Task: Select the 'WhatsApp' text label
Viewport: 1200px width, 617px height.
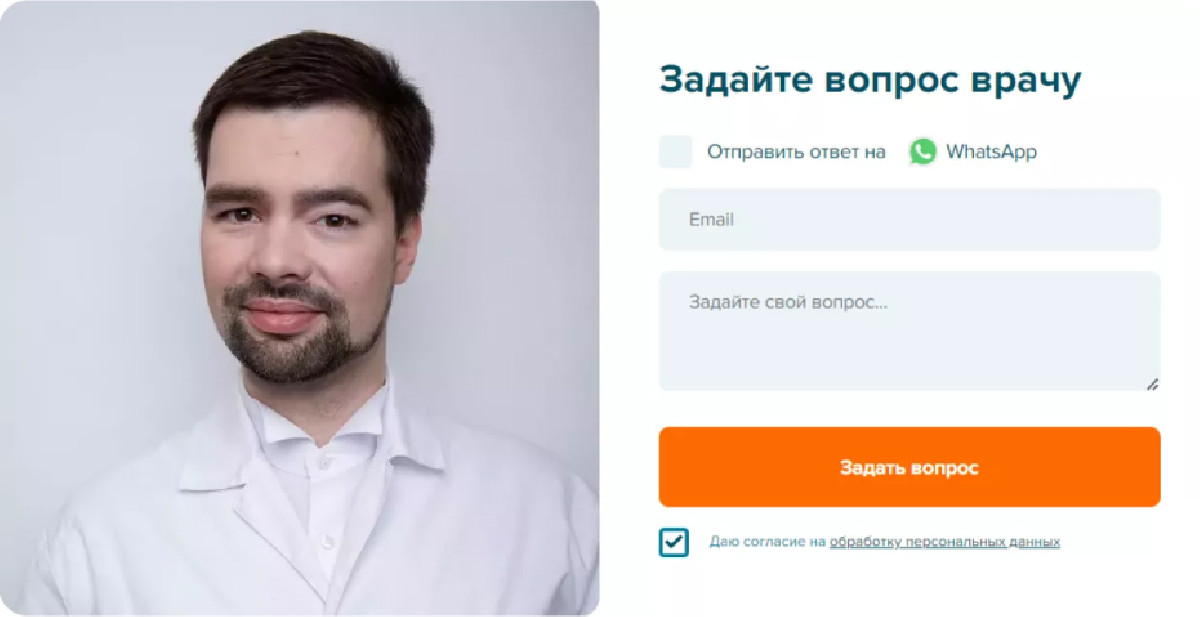Action: (991, 152)
